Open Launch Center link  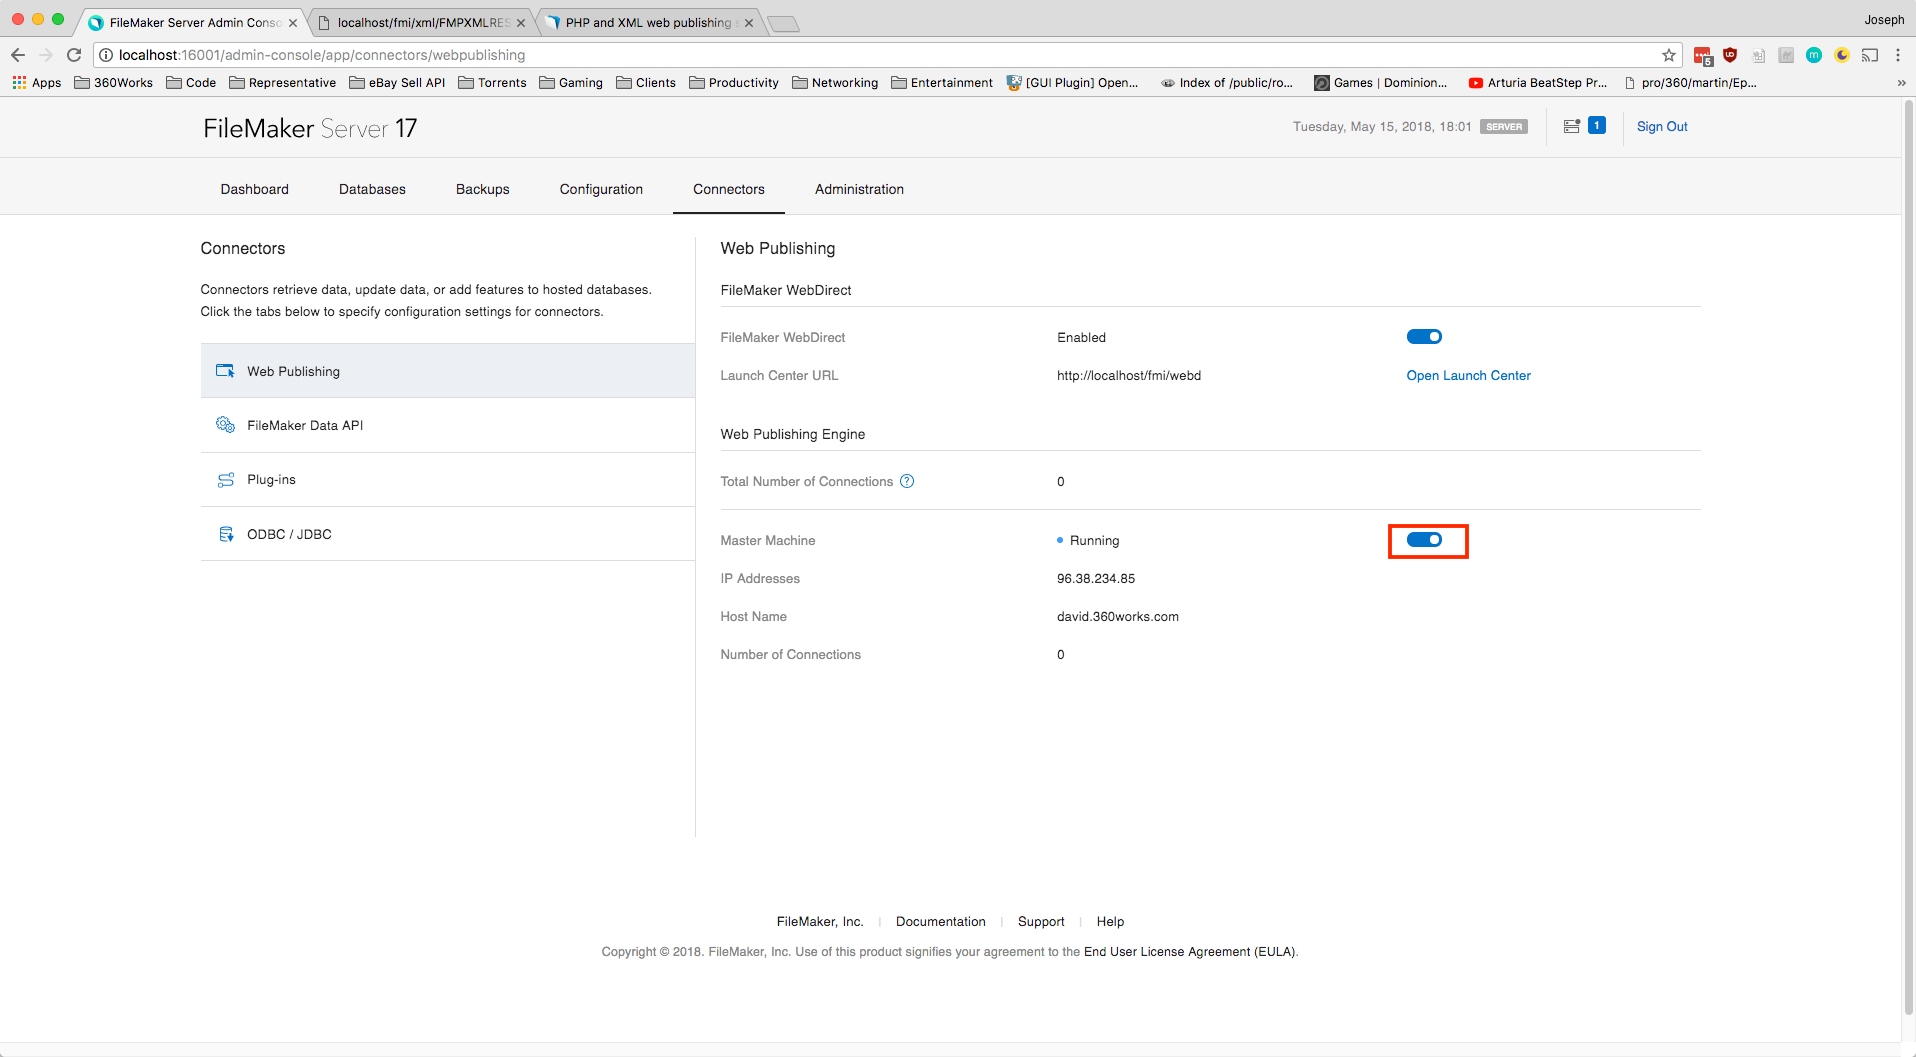(1468, 375)
